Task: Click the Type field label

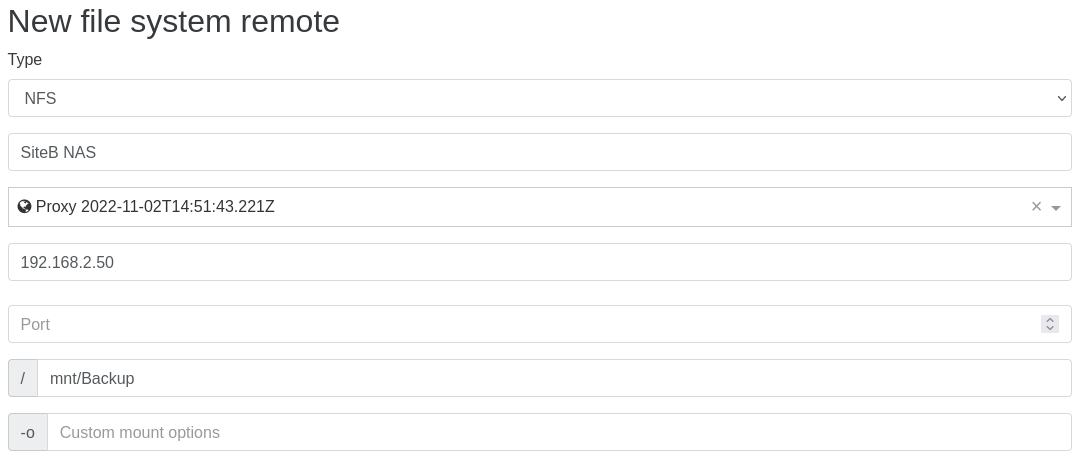Action: pos(25,60)
